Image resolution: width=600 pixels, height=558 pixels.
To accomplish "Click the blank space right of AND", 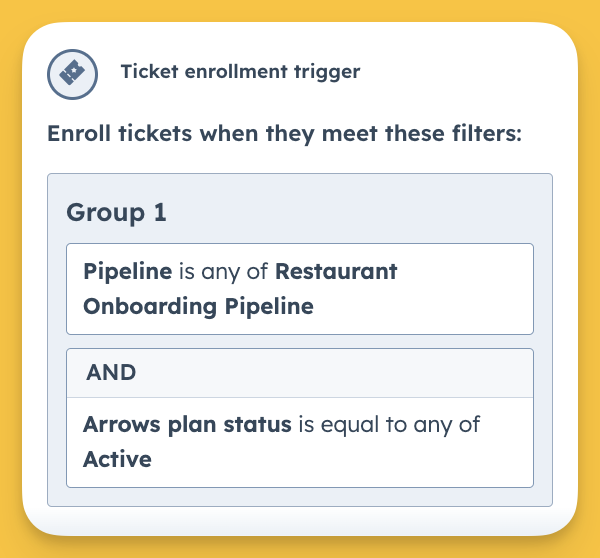I will click(x=333, y=373).
